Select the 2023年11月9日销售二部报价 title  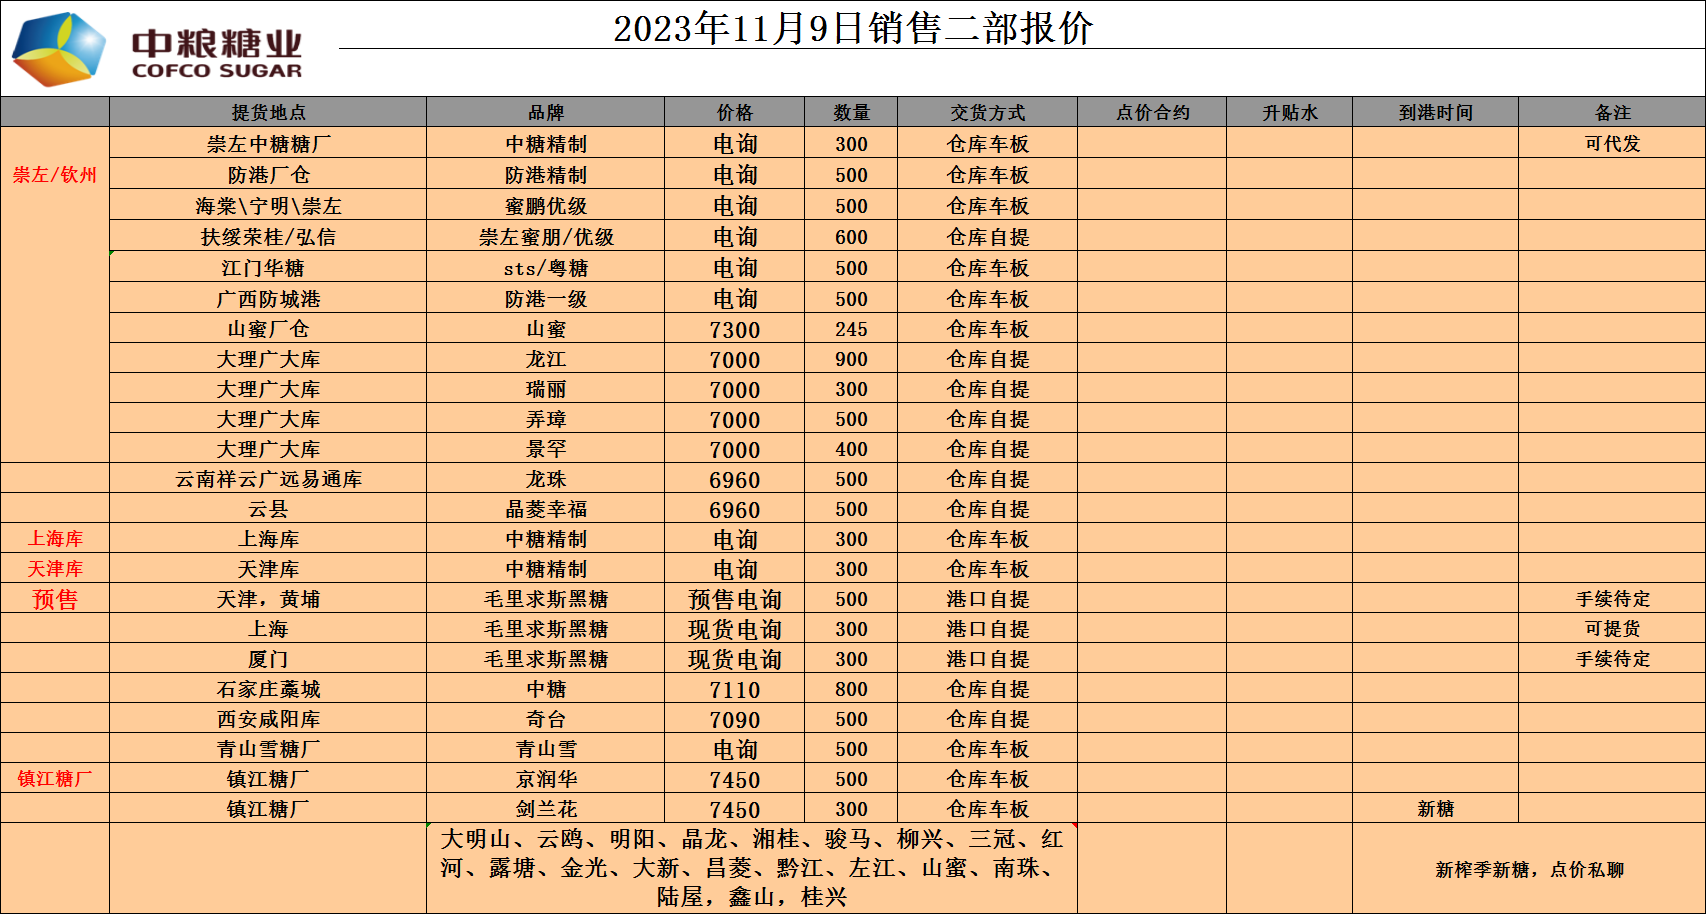point(852,28)
